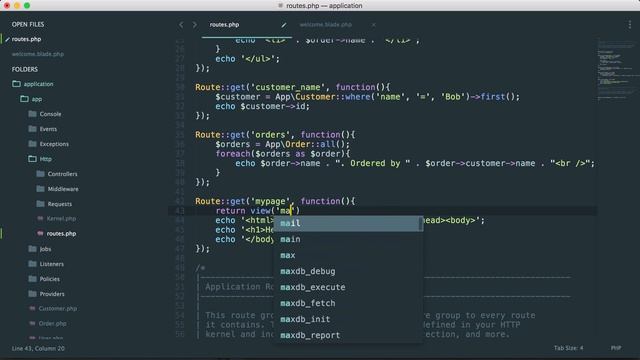Place cursor on the foreach line
Viewport: 640px width, 360px height.
pyautogui.click(x=283, y=154)
